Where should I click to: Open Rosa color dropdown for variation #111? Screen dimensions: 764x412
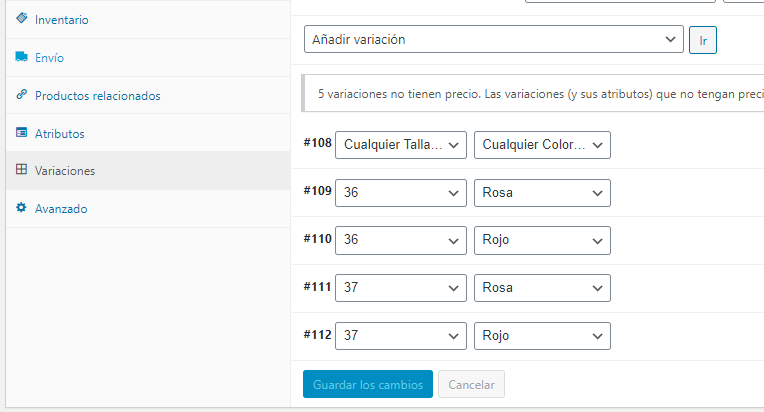tap(542, 288)
